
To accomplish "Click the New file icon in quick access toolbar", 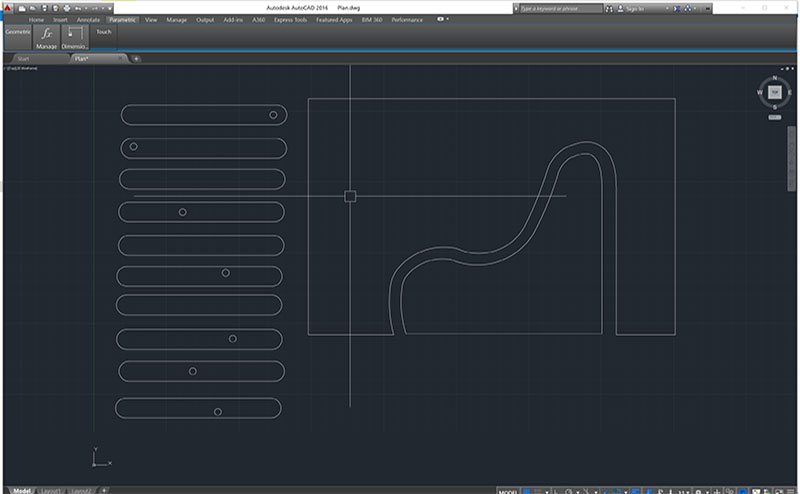I will [x=22, y=9].
